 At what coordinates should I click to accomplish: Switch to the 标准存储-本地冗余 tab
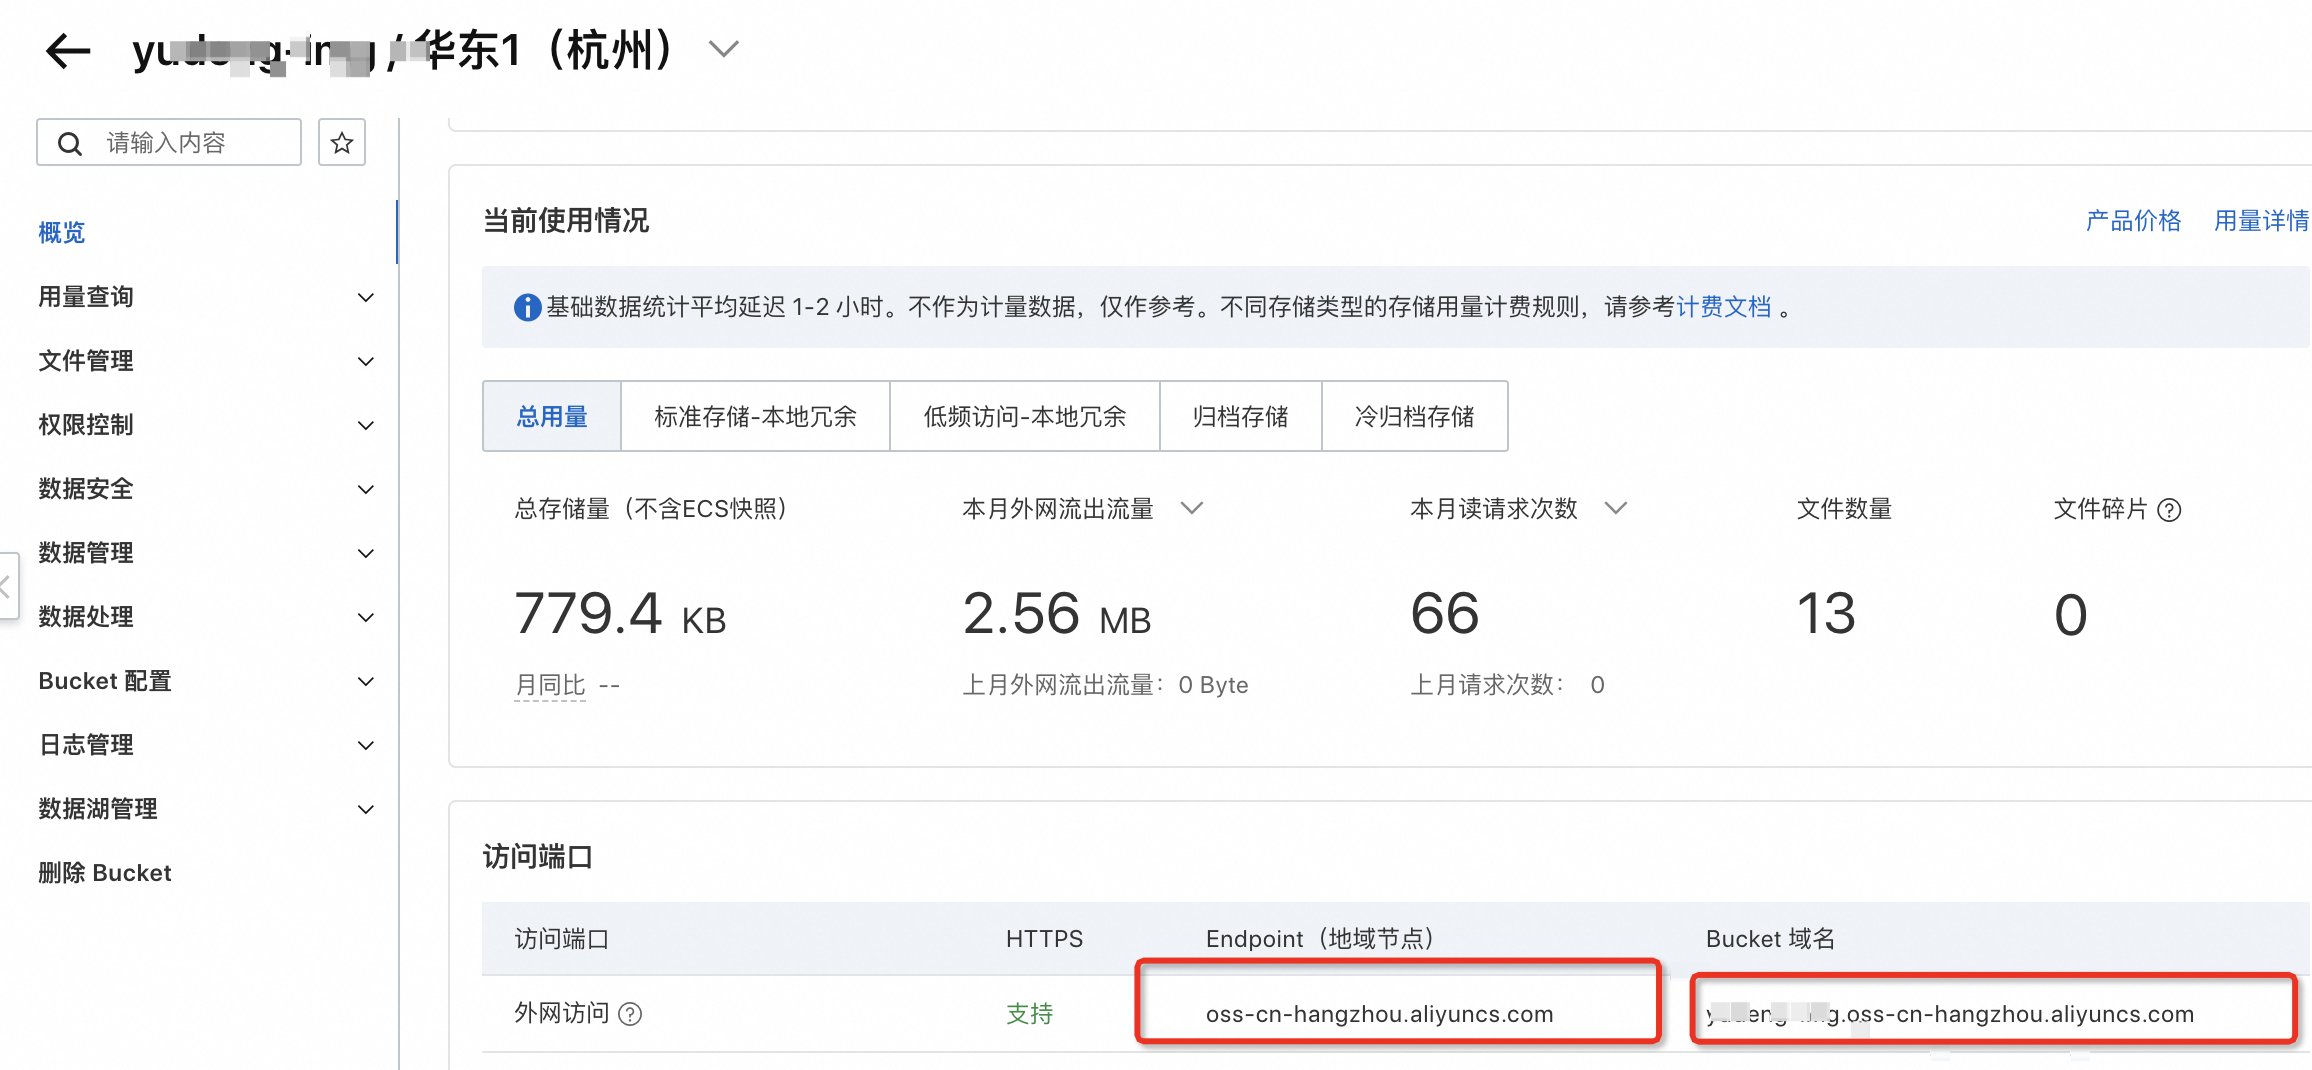click(x=755, y=416)
